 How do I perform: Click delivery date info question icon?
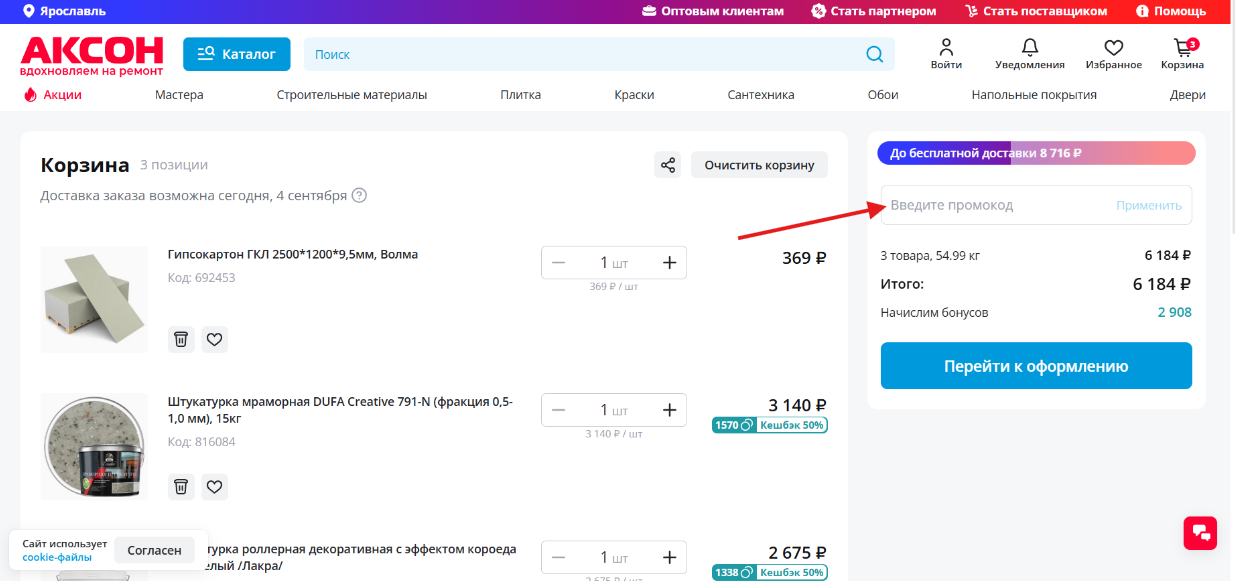[359, 195]
